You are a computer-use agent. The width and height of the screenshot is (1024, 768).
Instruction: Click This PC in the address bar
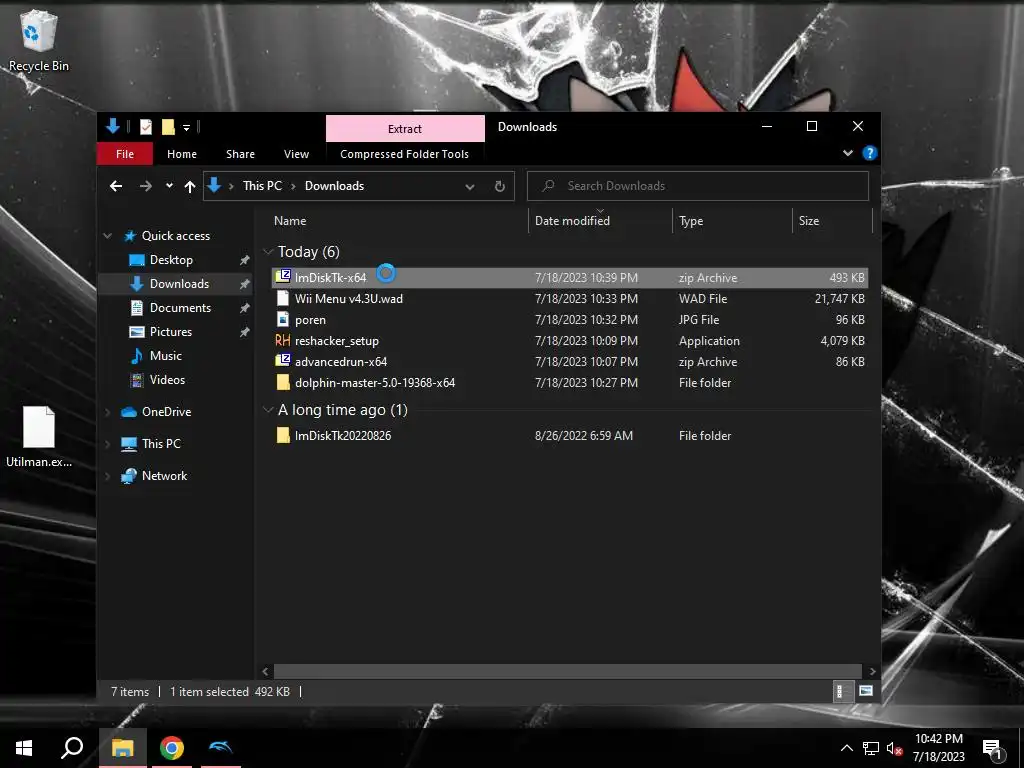[263, 186]
